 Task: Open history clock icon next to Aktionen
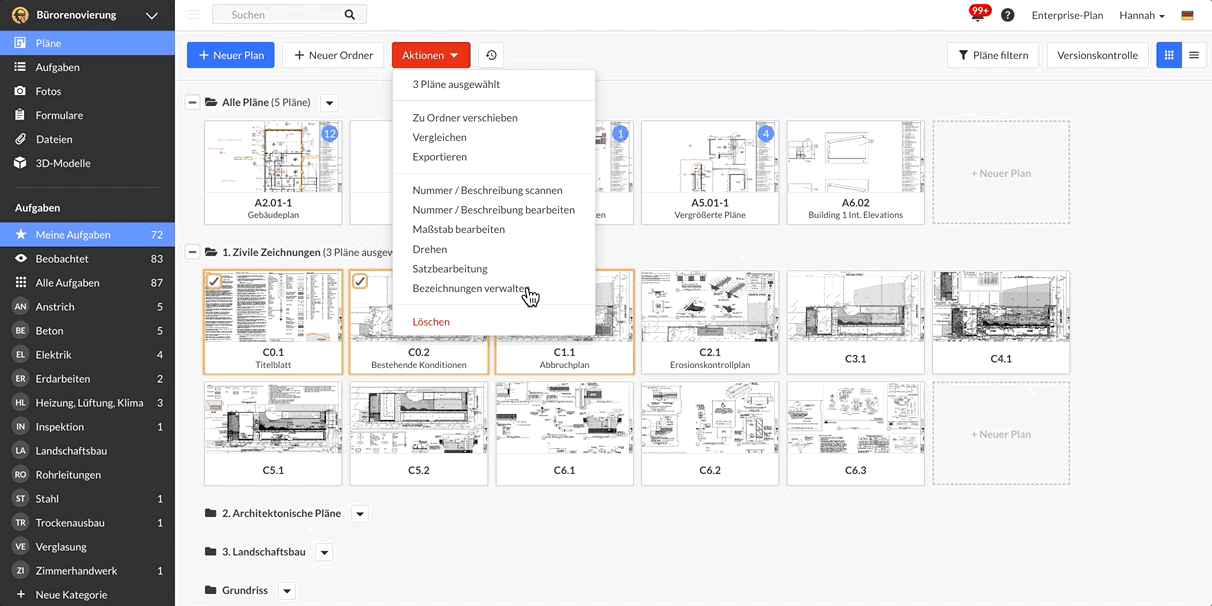pyautogui.click(x=491, y=55)
